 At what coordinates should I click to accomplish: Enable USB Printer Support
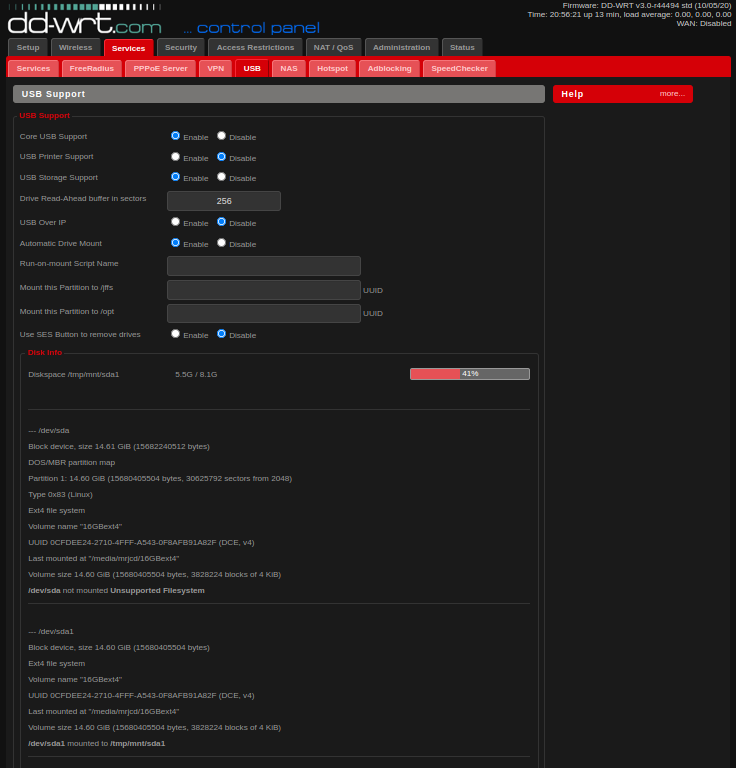coord(176,157)
